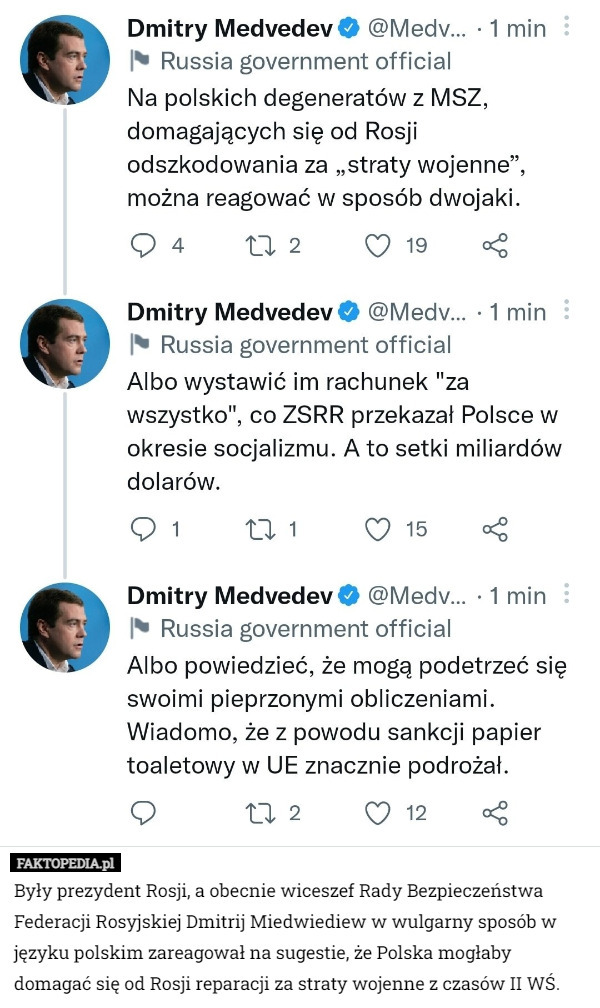This screenshot has height=1008, width=600.
Task: Click the @Medv handle in the second tweet
Action: point(417,312)
